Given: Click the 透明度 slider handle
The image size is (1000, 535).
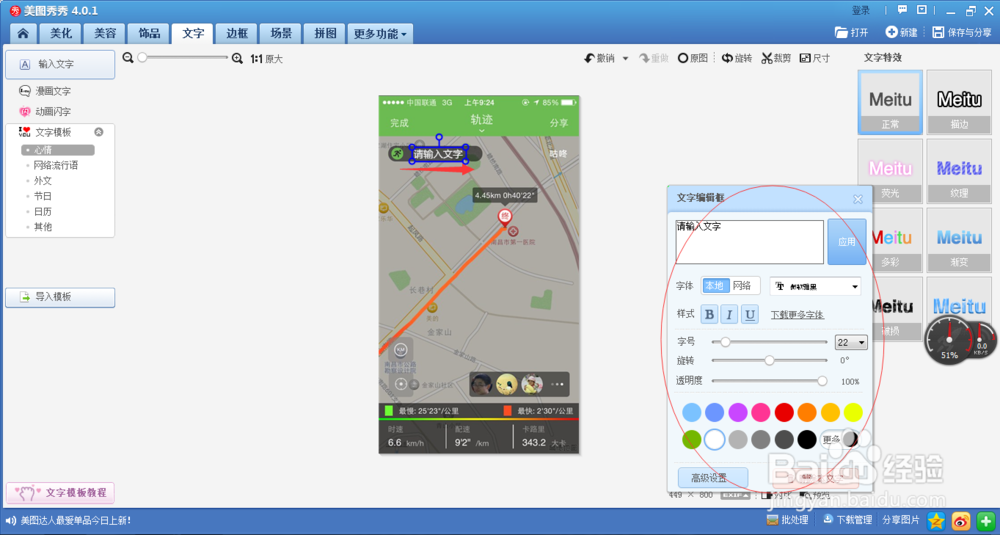Looking at the screenshot, I should (822, 381).
